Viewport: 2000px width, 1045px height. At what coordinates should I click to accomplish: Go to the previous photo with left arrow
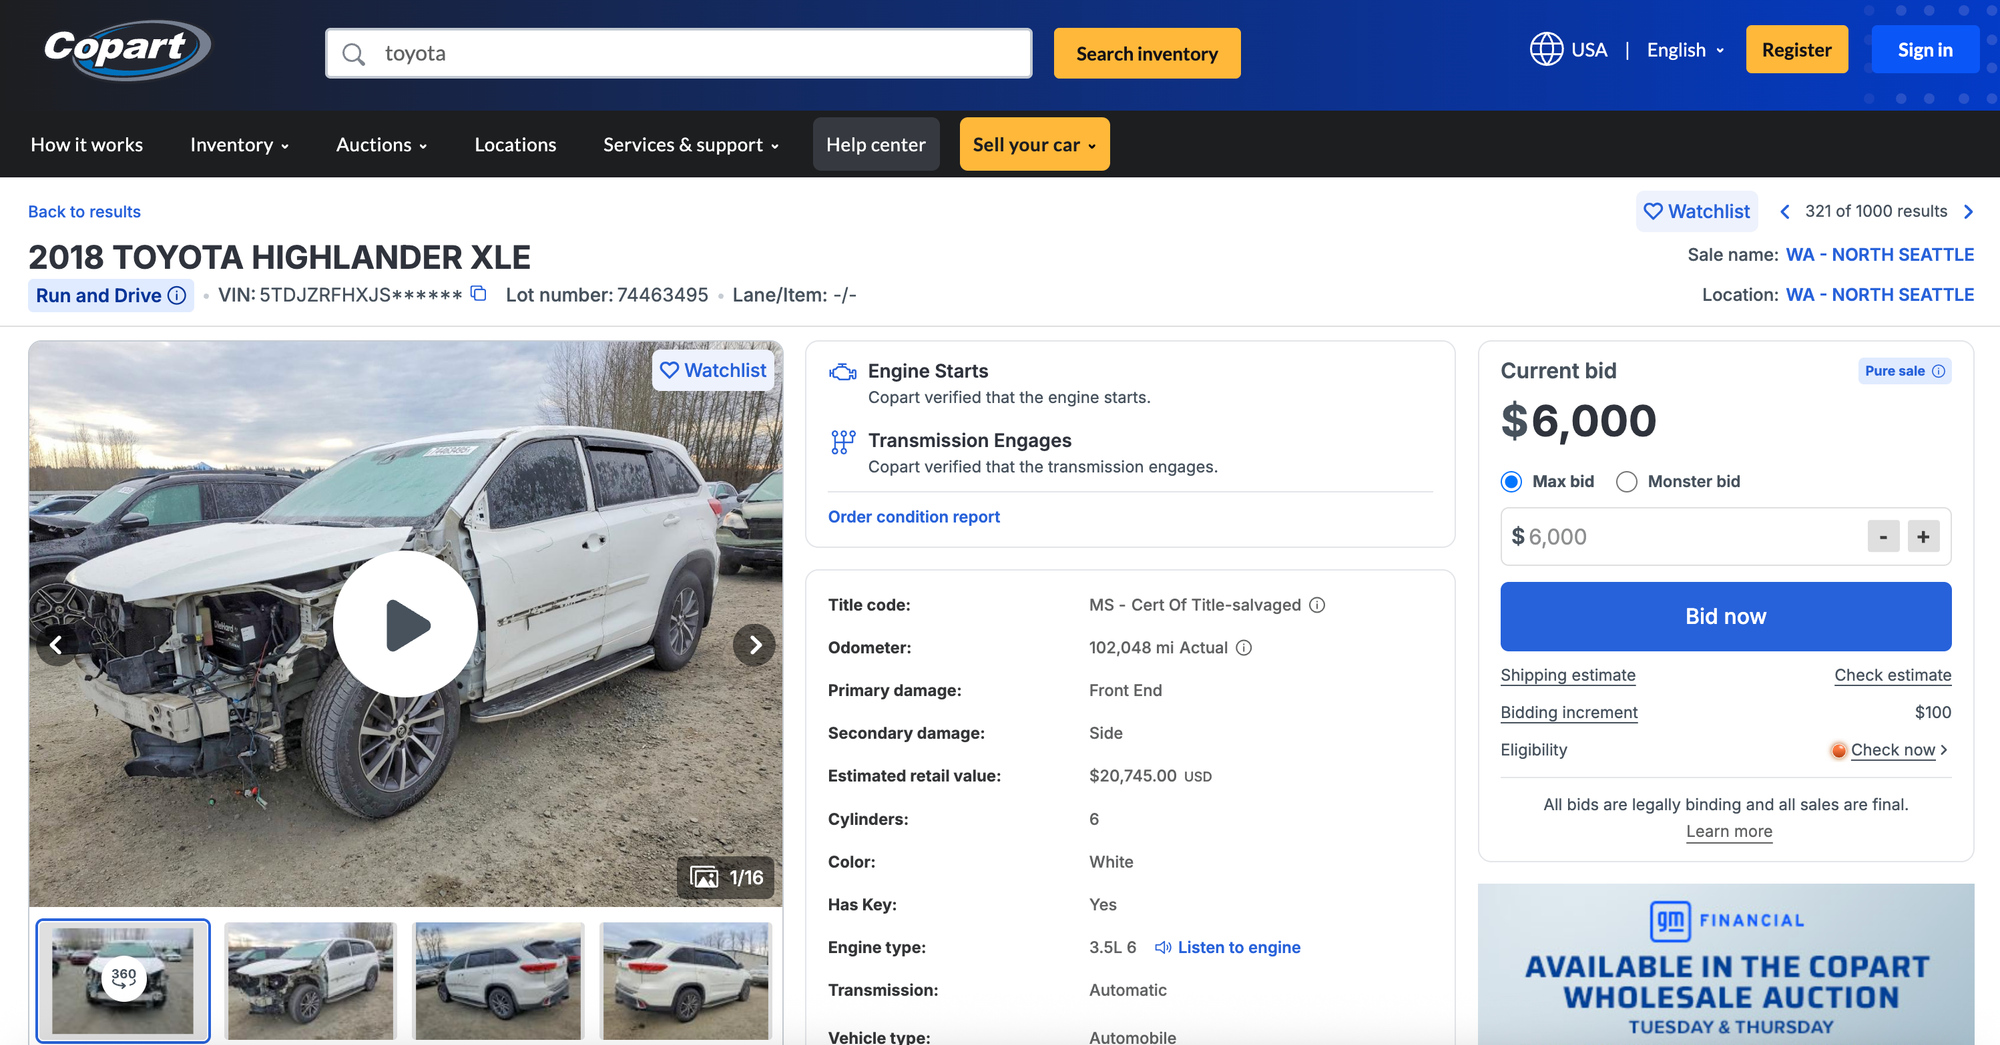(x=57, y=645)
